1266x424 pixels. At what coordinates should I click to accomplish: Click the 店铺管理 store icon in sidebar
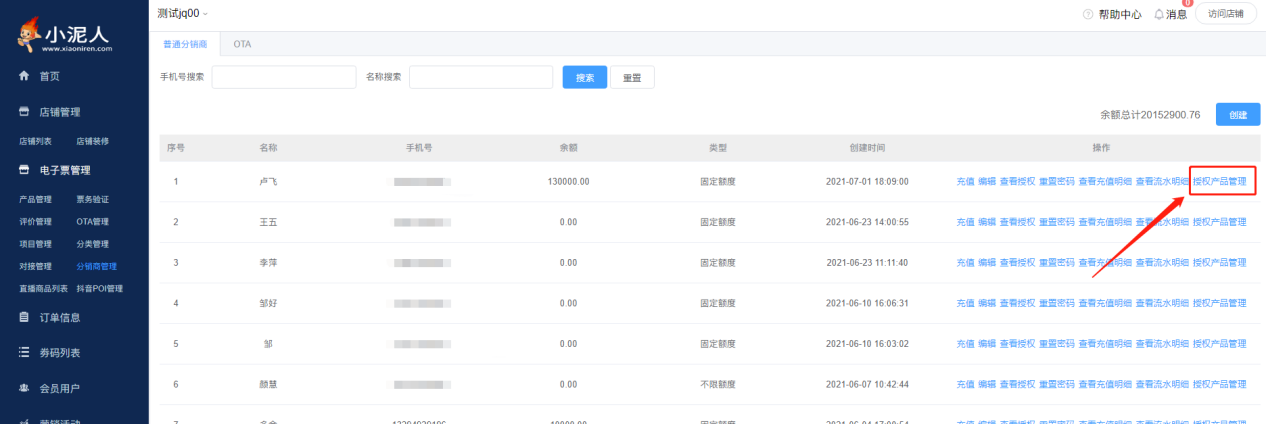[x=24, y=112]
